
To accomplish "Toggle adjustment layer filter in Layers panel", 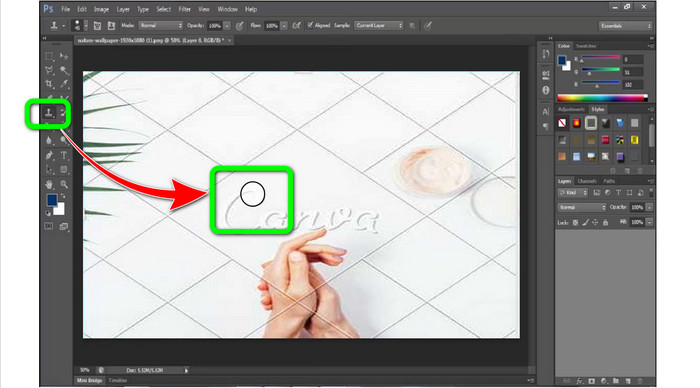I will pyautogui.click(x=608, y=193).
